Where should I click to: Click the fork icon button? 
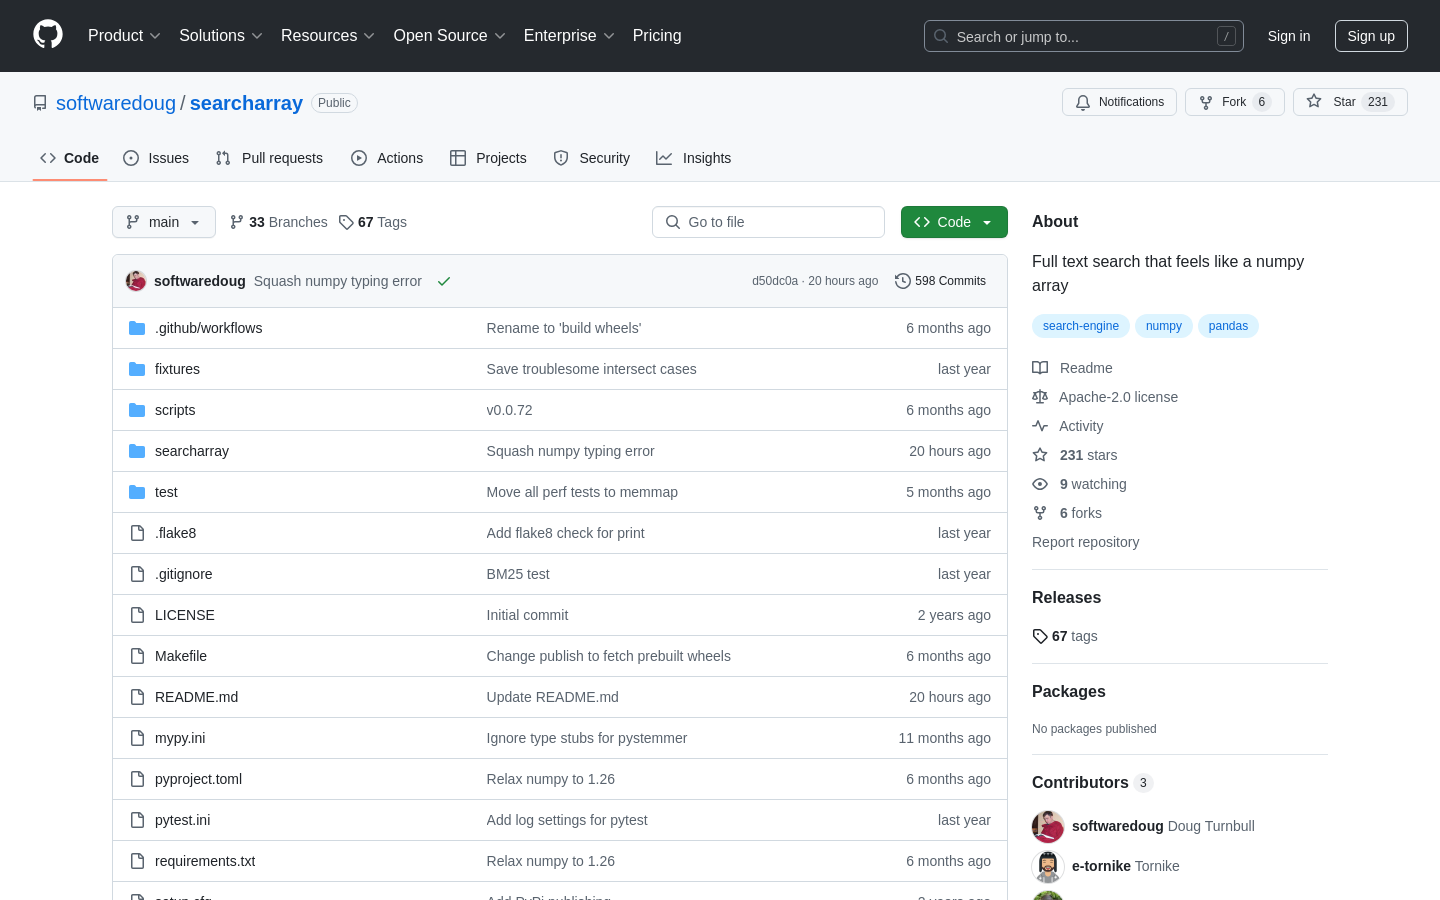[x=1206, y=102]
